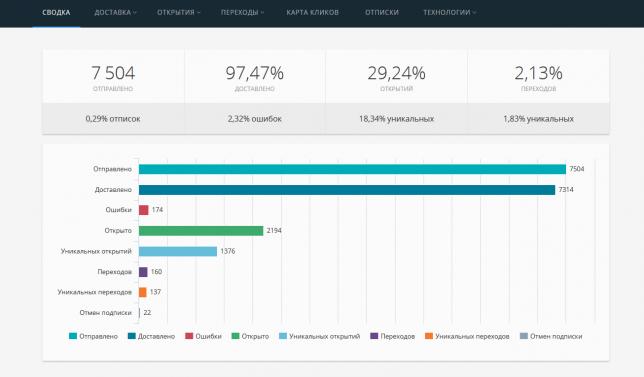Toggle the Доставлено legend item
644x377 pixels.
(x=151, y=336)
